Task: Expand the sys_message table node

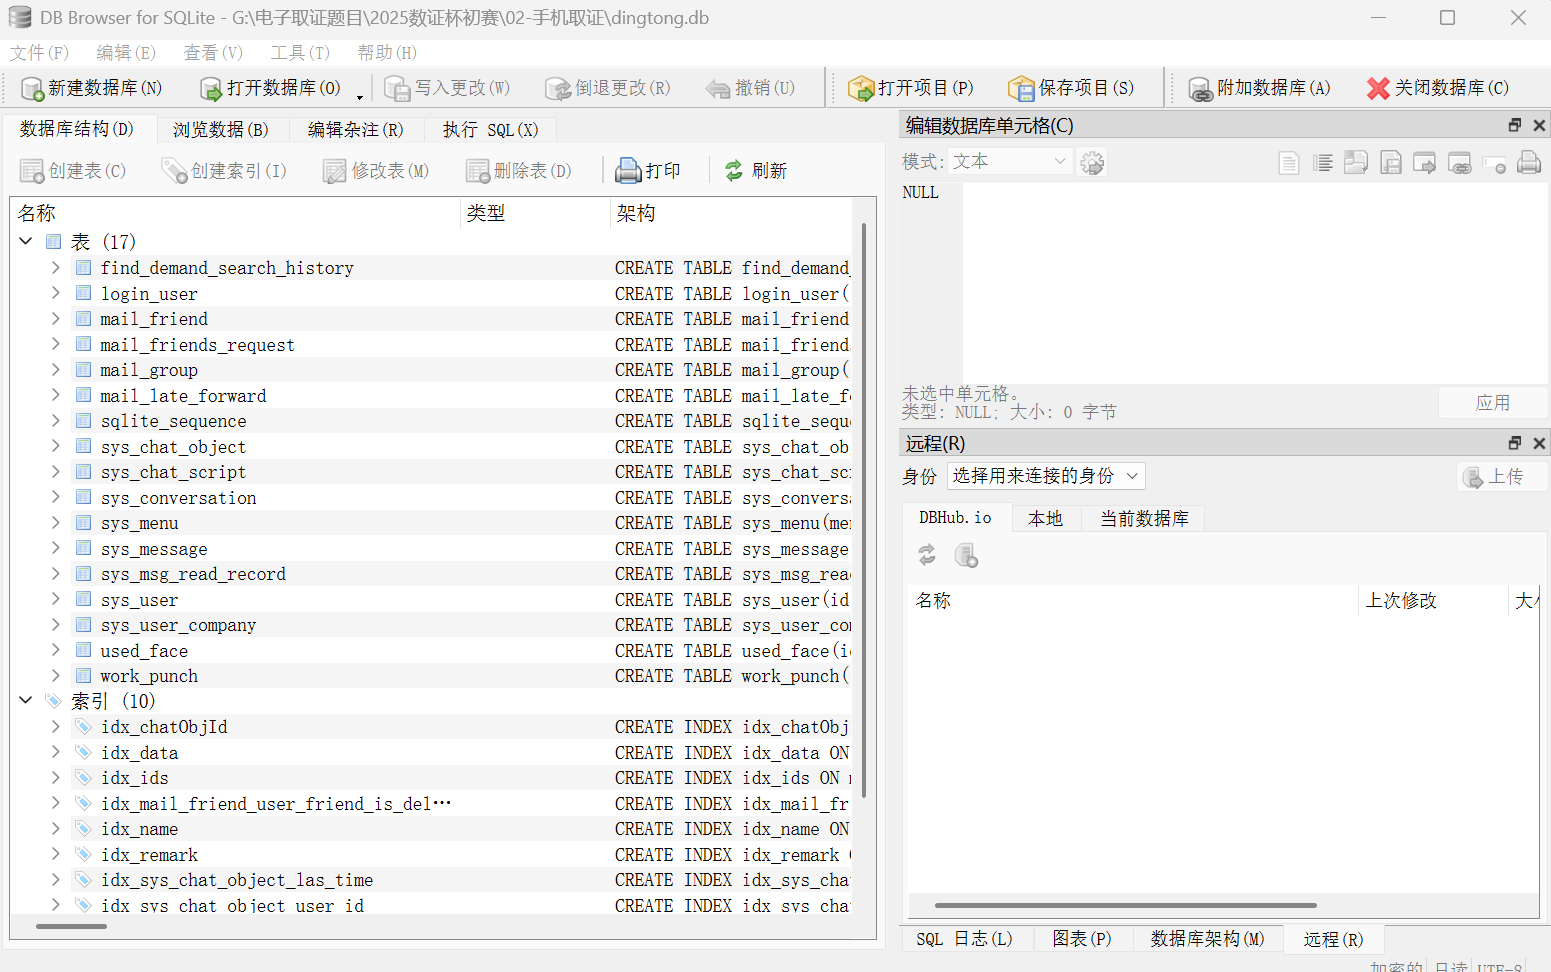Action: tap(56, 548)
